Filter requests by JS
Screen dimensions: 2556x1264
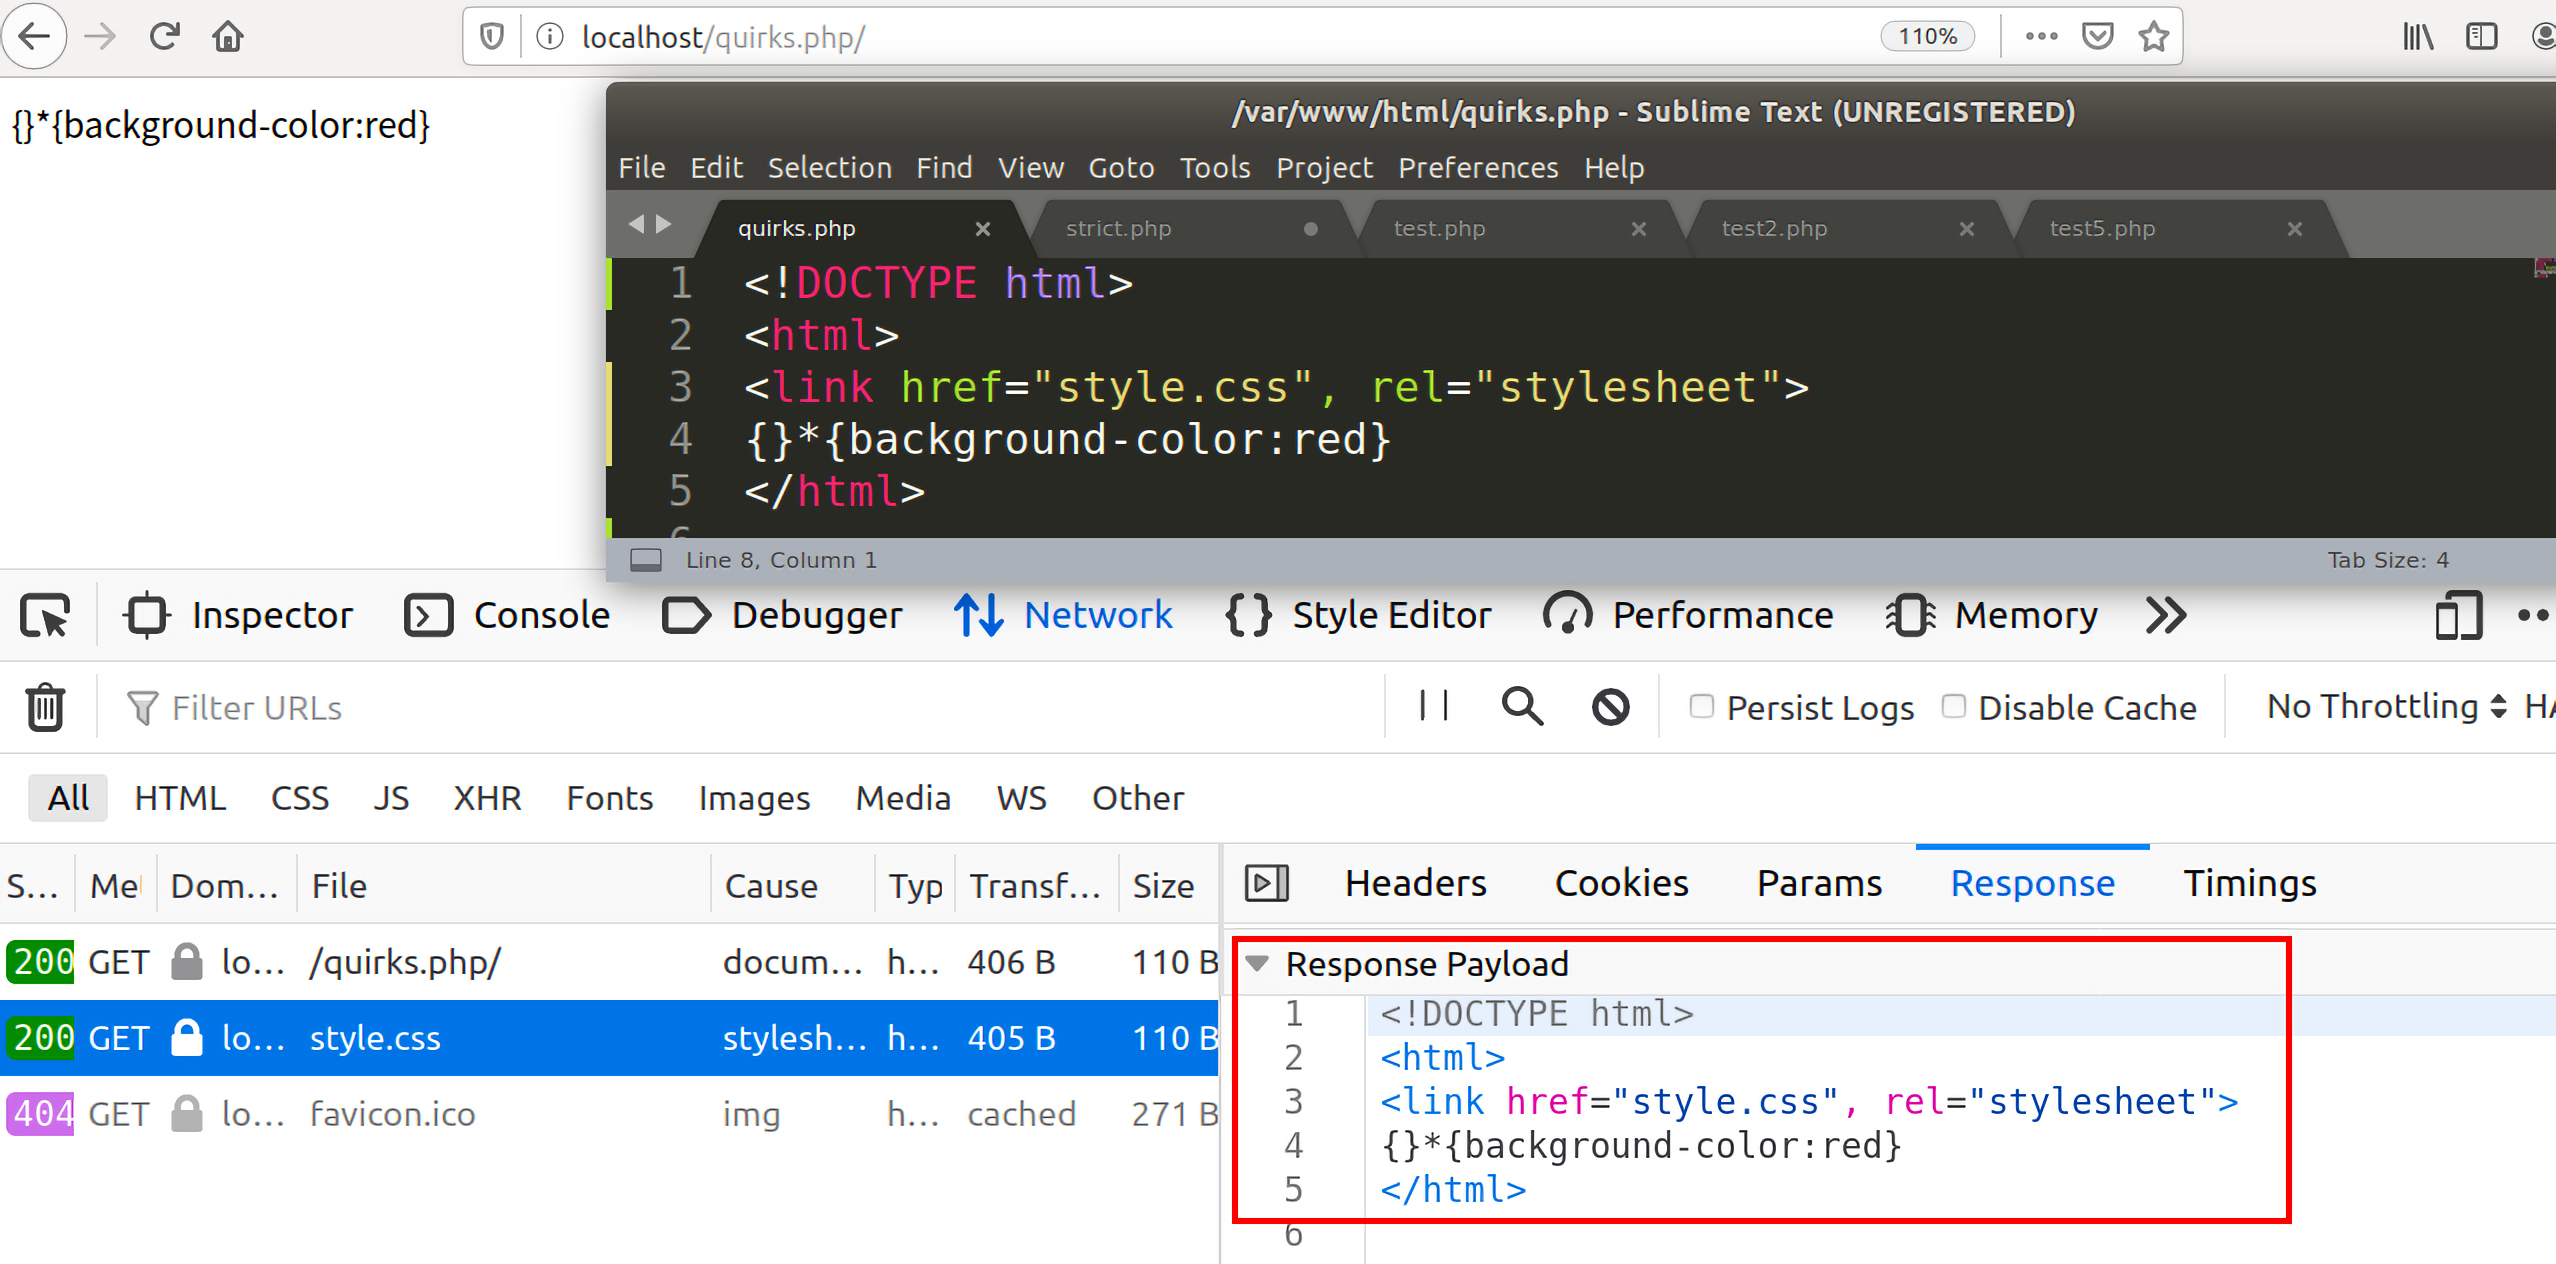tap(390, 798)
